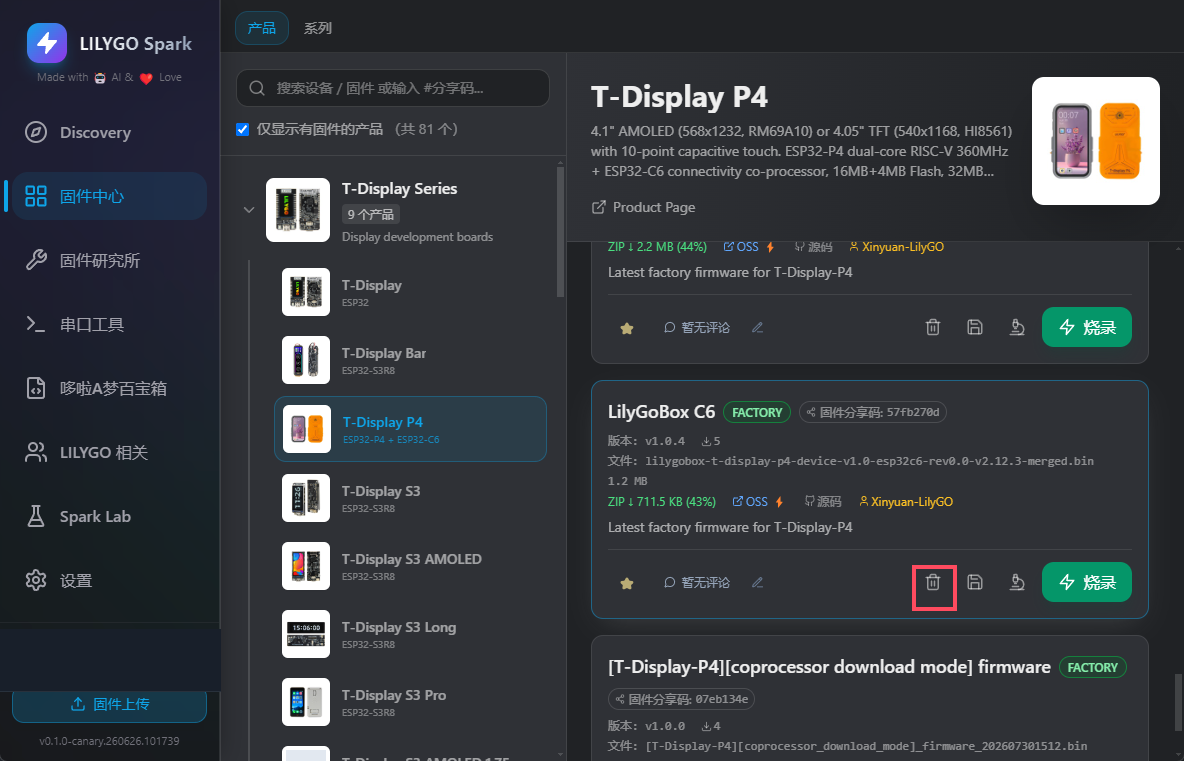The width and height of the screenshot is (1184, 761).
Task: Open OSS link in the 2.2 MB firmware card
Action: tap(741, 247)
